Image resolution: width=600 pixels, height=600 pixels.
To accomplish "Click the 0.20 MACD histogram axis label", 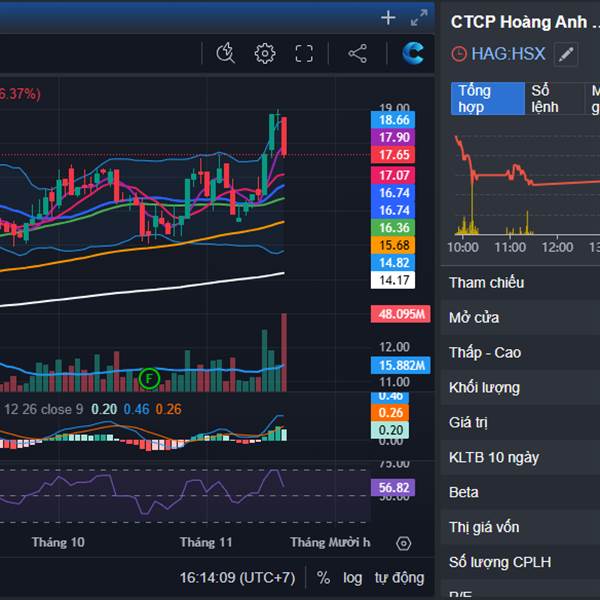I will [390, 430].
